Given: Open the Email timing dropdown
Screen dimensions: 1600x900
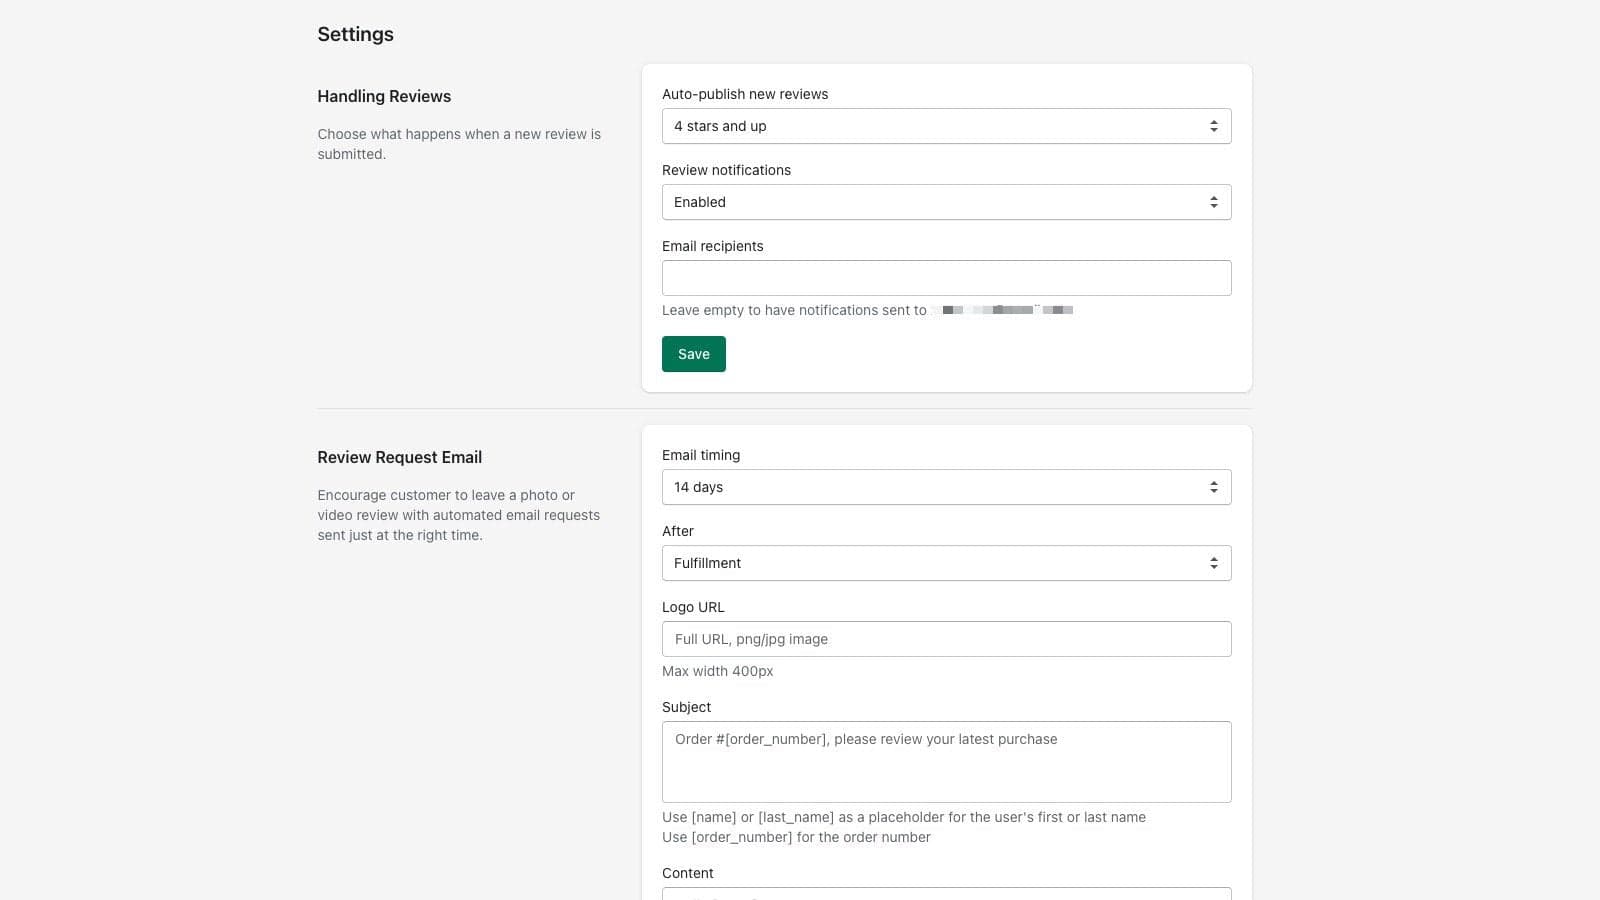Looking at the screenshot, I should (946, 487).
